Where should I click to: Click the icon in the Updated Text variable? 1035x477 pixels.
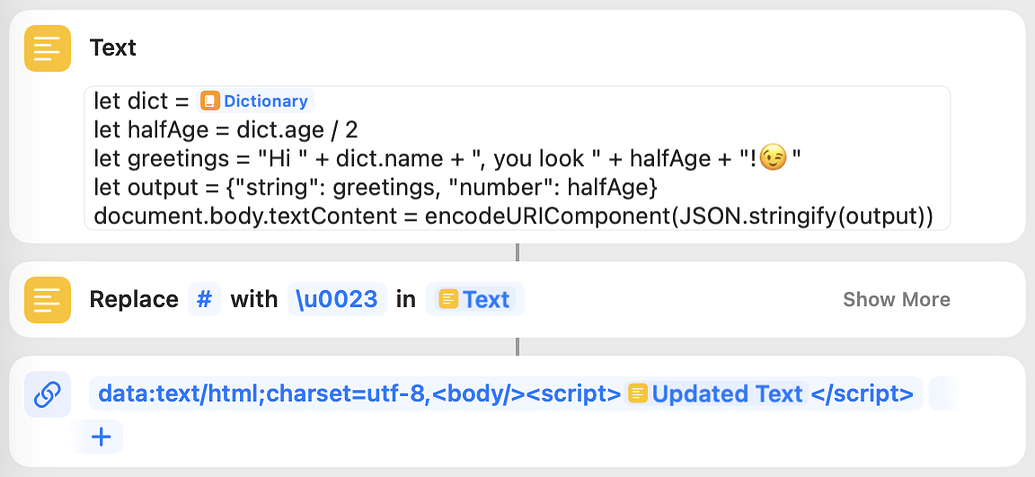pyautogui.click(x=638, y=394)
